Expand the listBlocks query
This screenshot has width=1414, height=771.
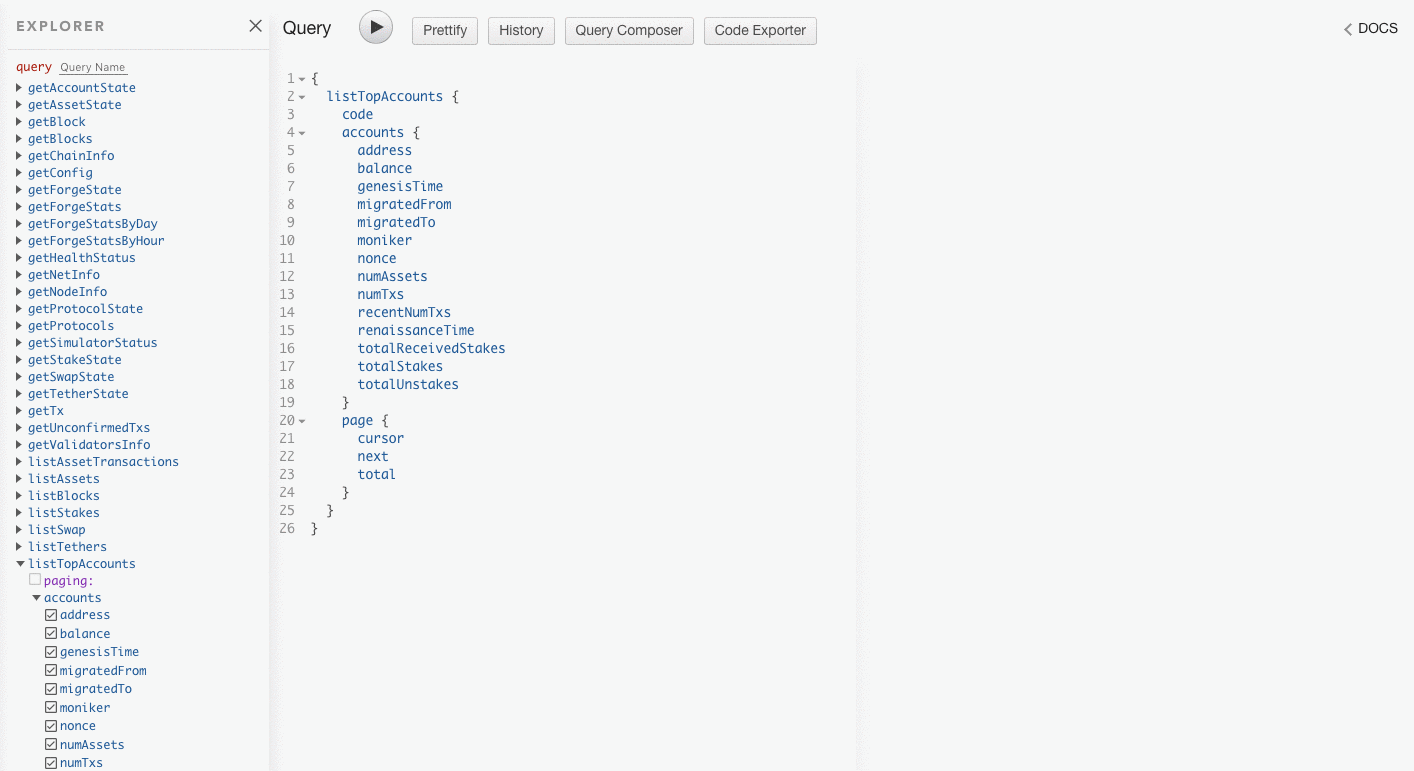pos(19,496)
